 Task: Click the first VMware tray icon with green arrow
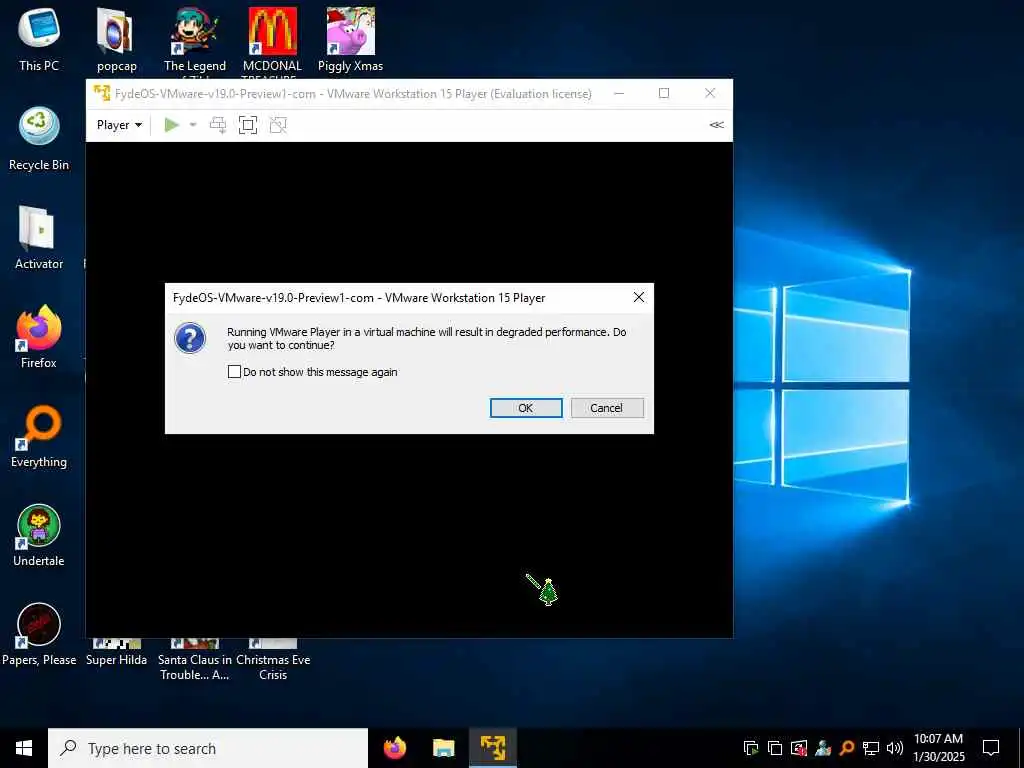751,748
